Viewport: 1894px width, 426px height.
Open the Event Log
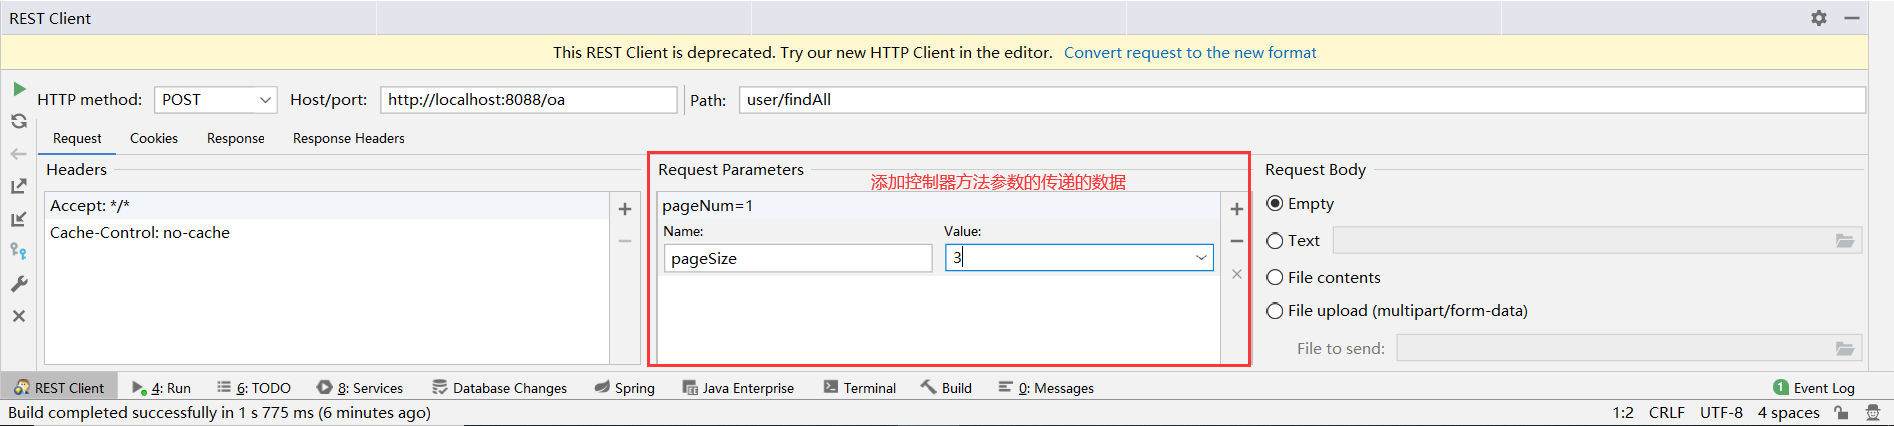click(1814, 388)
